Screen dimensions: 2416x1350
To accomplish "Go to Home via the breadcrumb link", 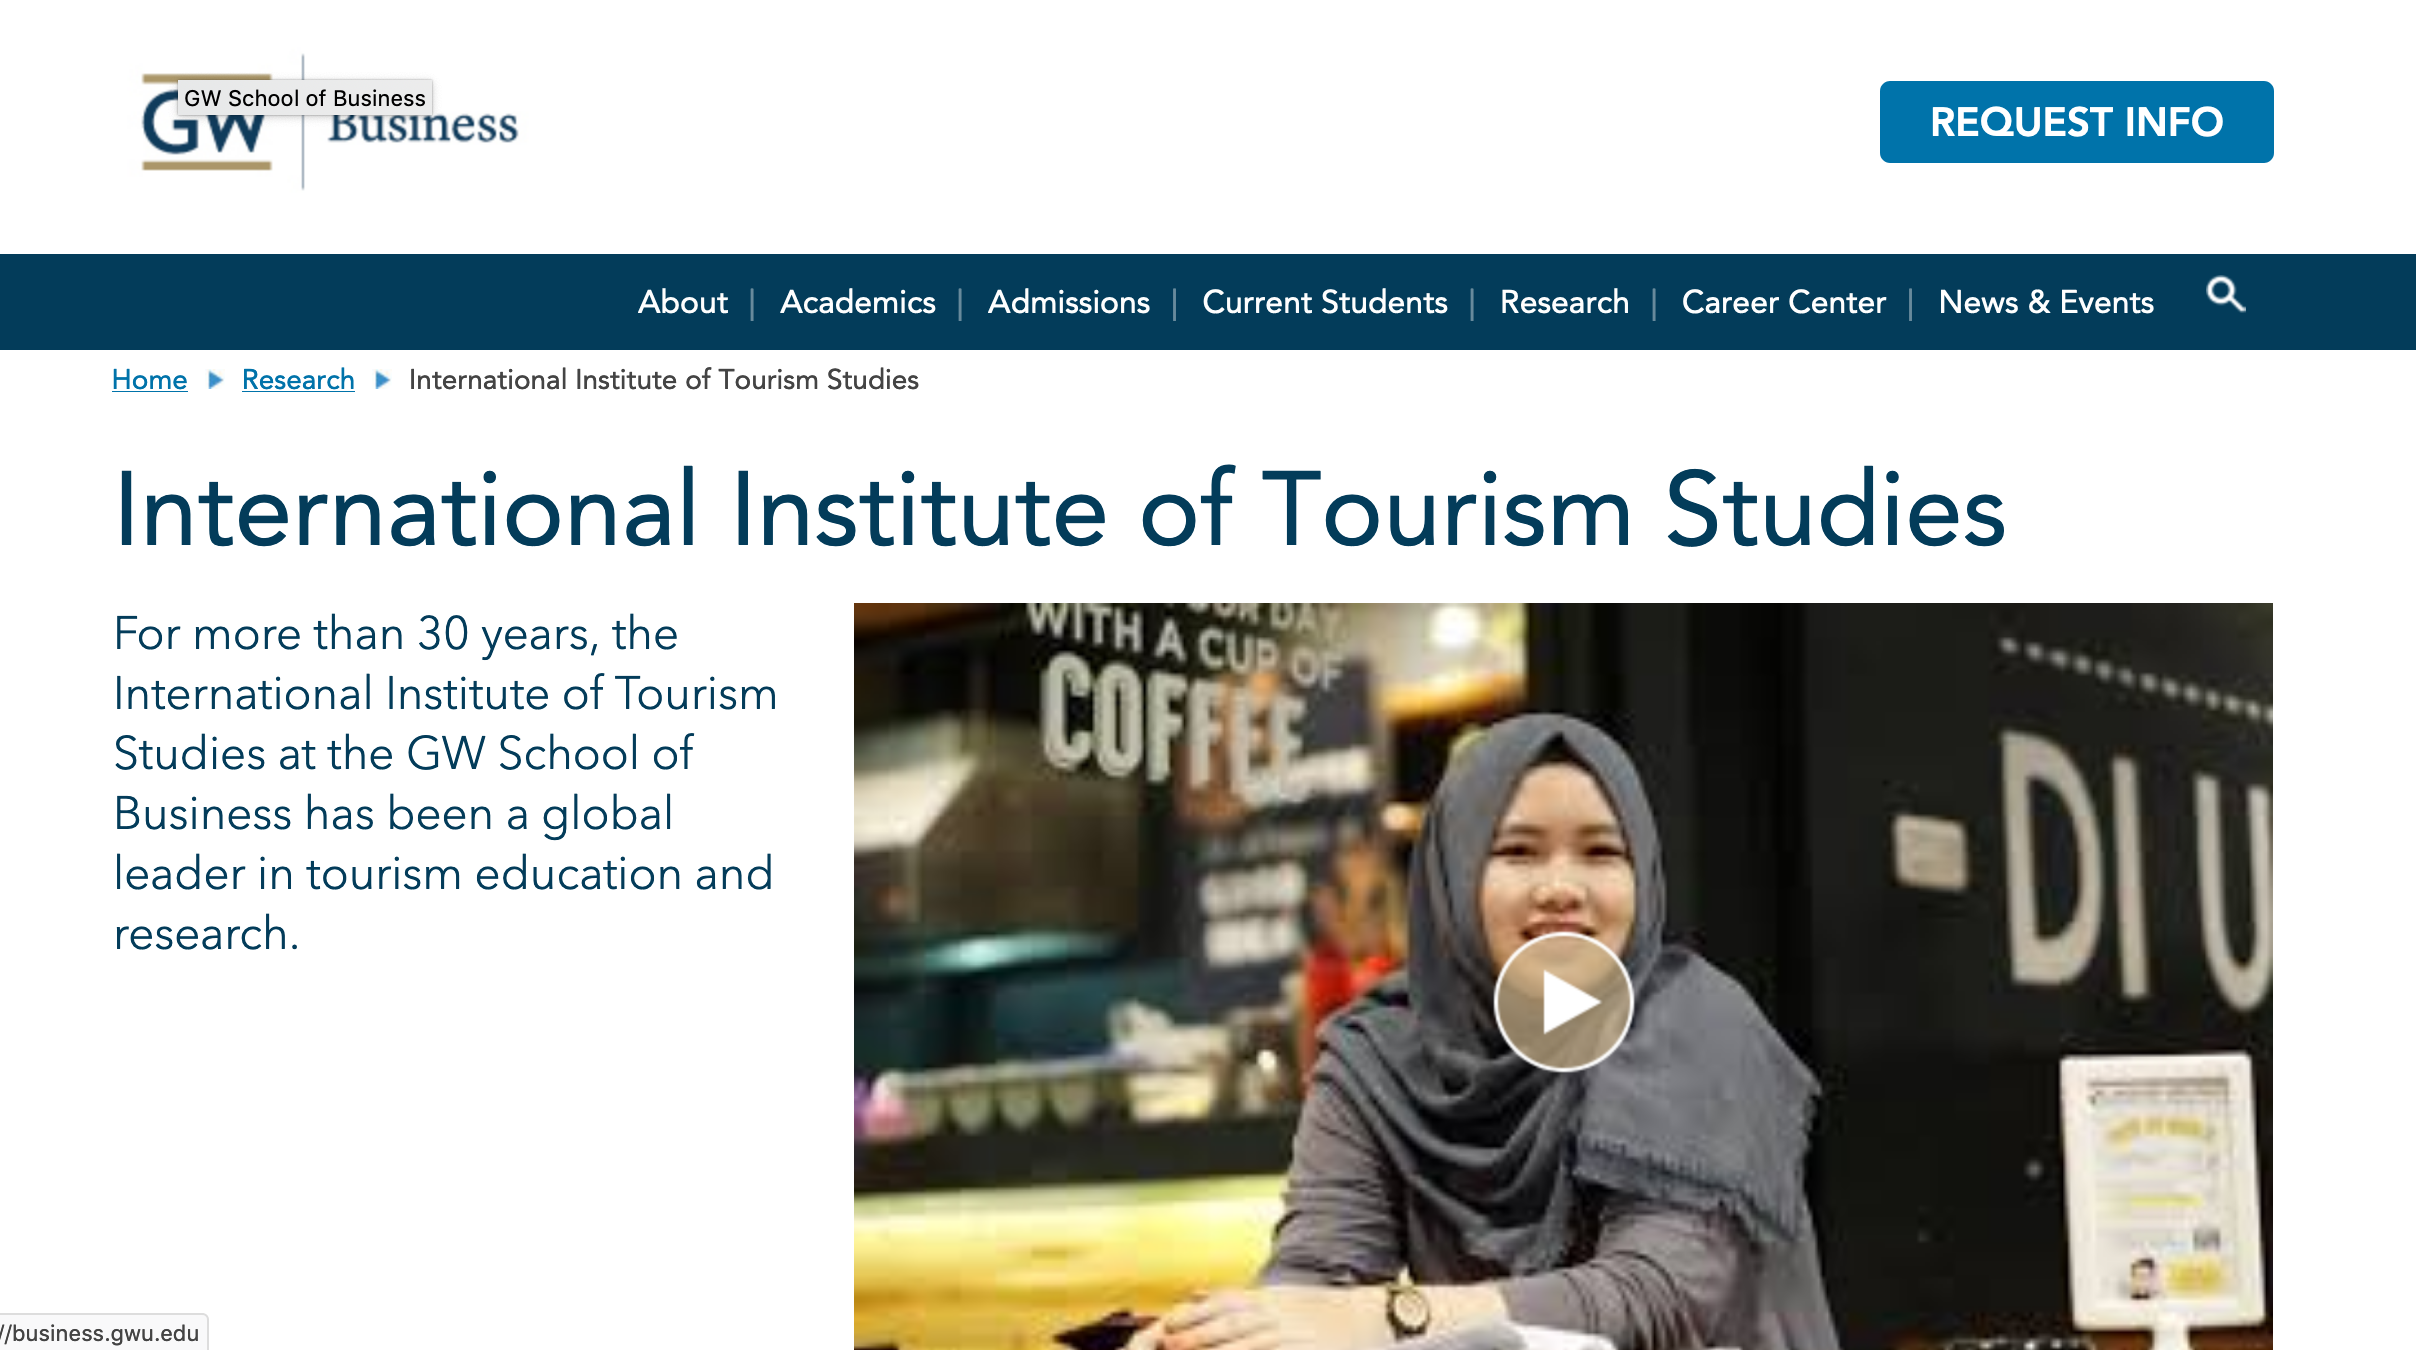I will pos(149,380).
